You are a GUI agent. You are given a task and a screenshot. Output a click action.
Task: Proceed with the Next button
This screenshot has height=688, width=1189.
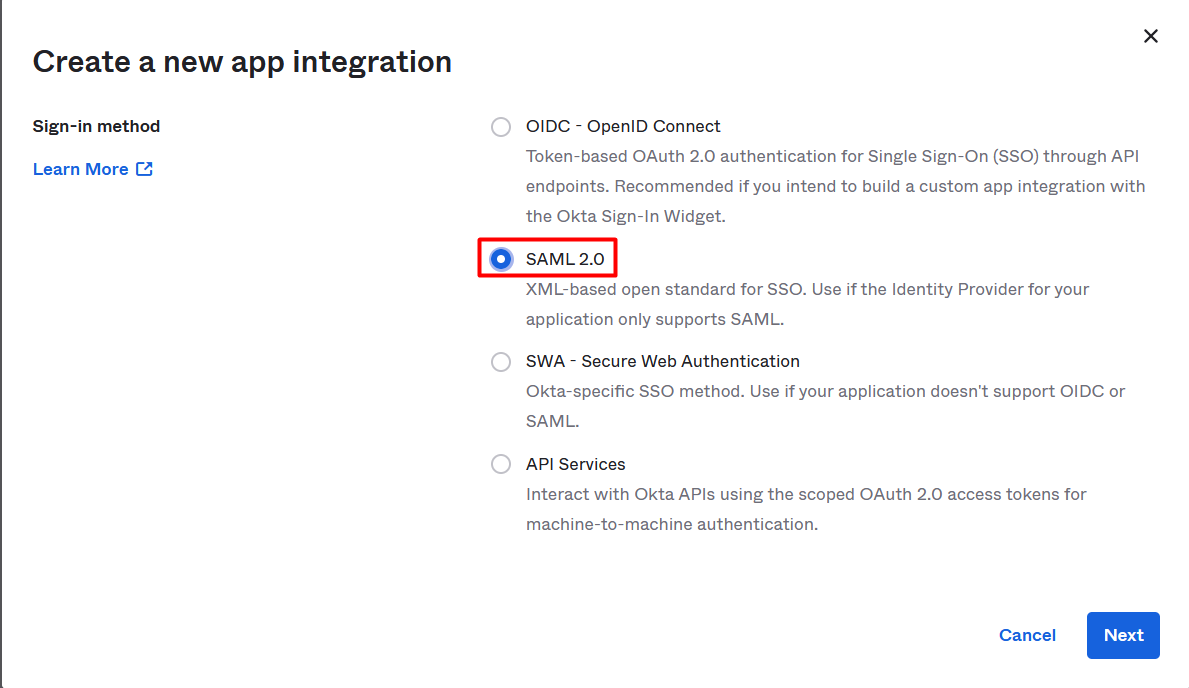point(1123,635)
